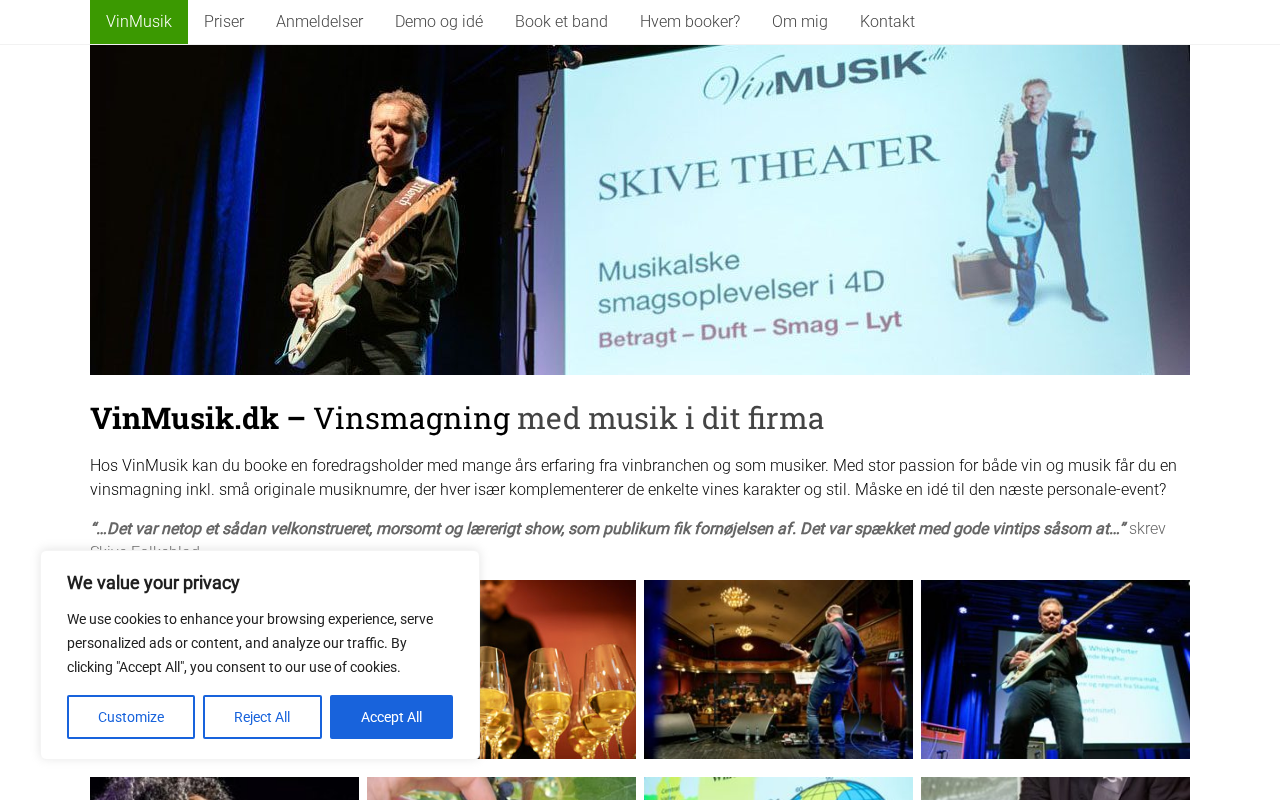Go to the Kontakt page
The width and height of the screenshot is (1280, 800).
pyautogui.click(x=887, y=22)
